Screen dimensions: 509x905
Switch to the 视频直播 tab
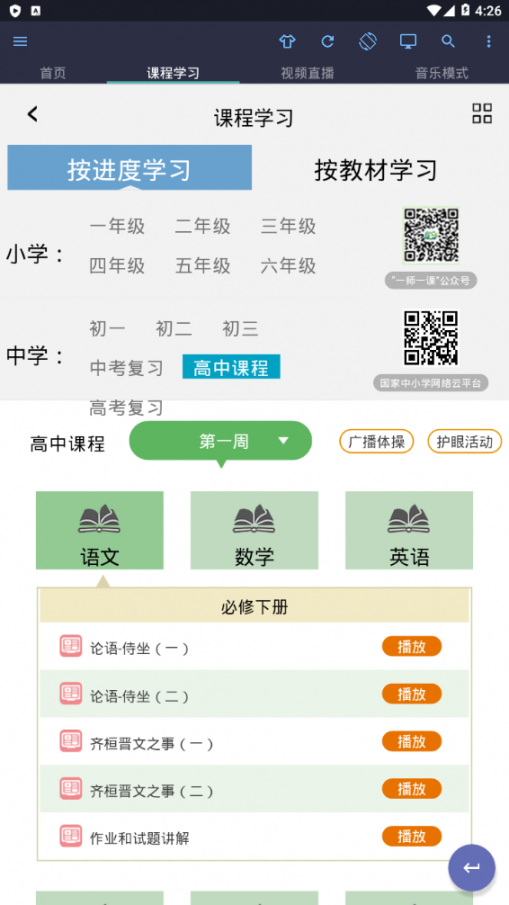pyautogui.click(x=308, y=73)
